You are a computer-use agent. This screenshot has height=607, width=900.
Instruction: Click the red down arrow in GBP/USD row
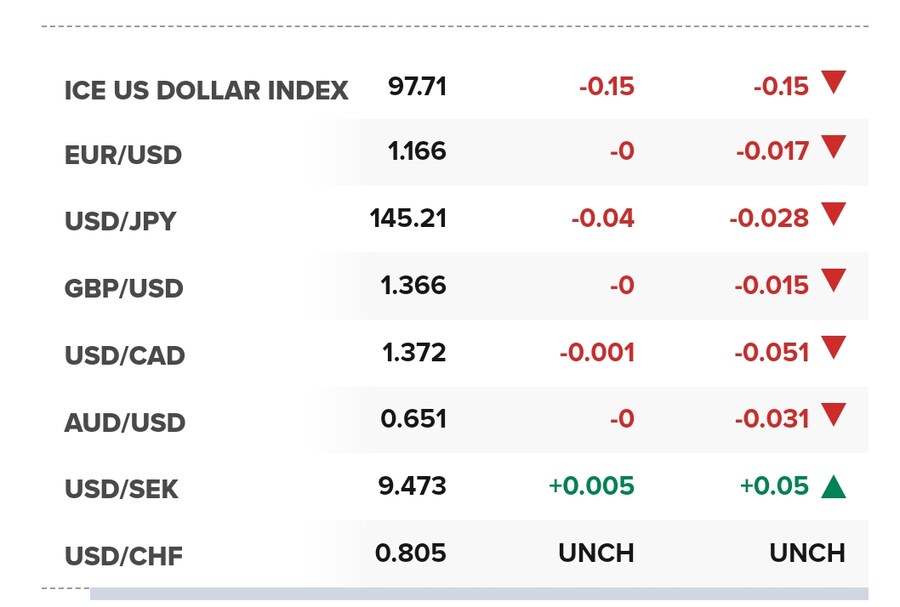click(x=833, y=281)
